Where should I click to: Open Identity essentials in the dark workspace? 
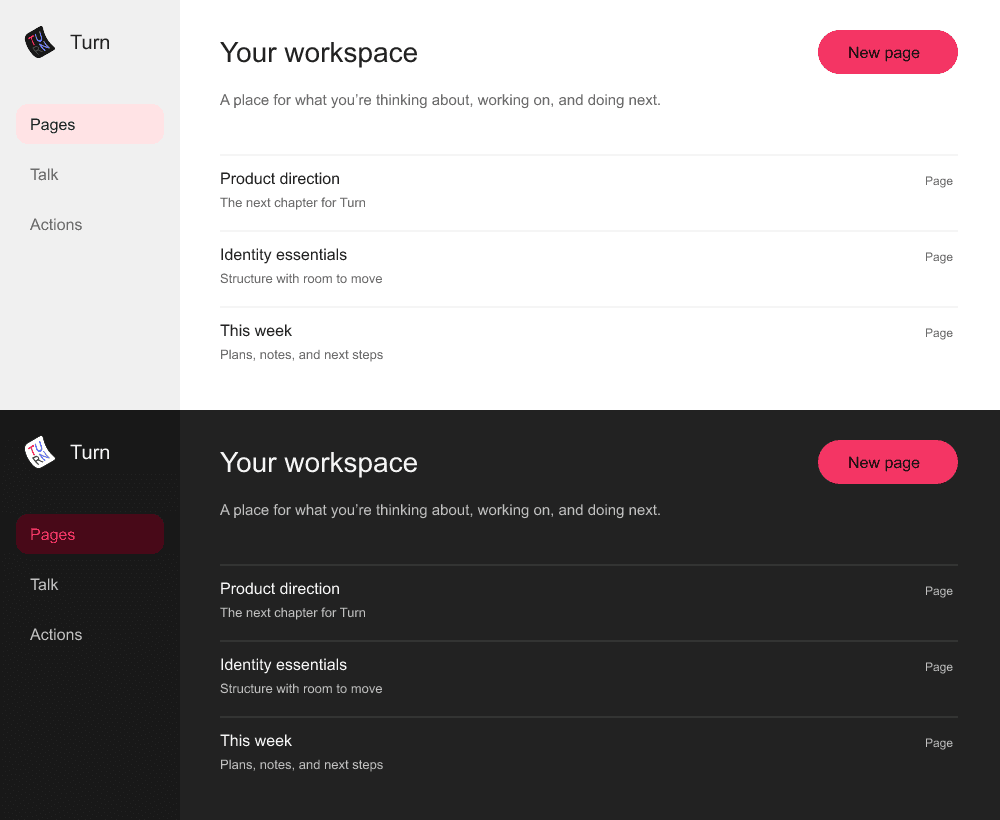pos(589,678)
